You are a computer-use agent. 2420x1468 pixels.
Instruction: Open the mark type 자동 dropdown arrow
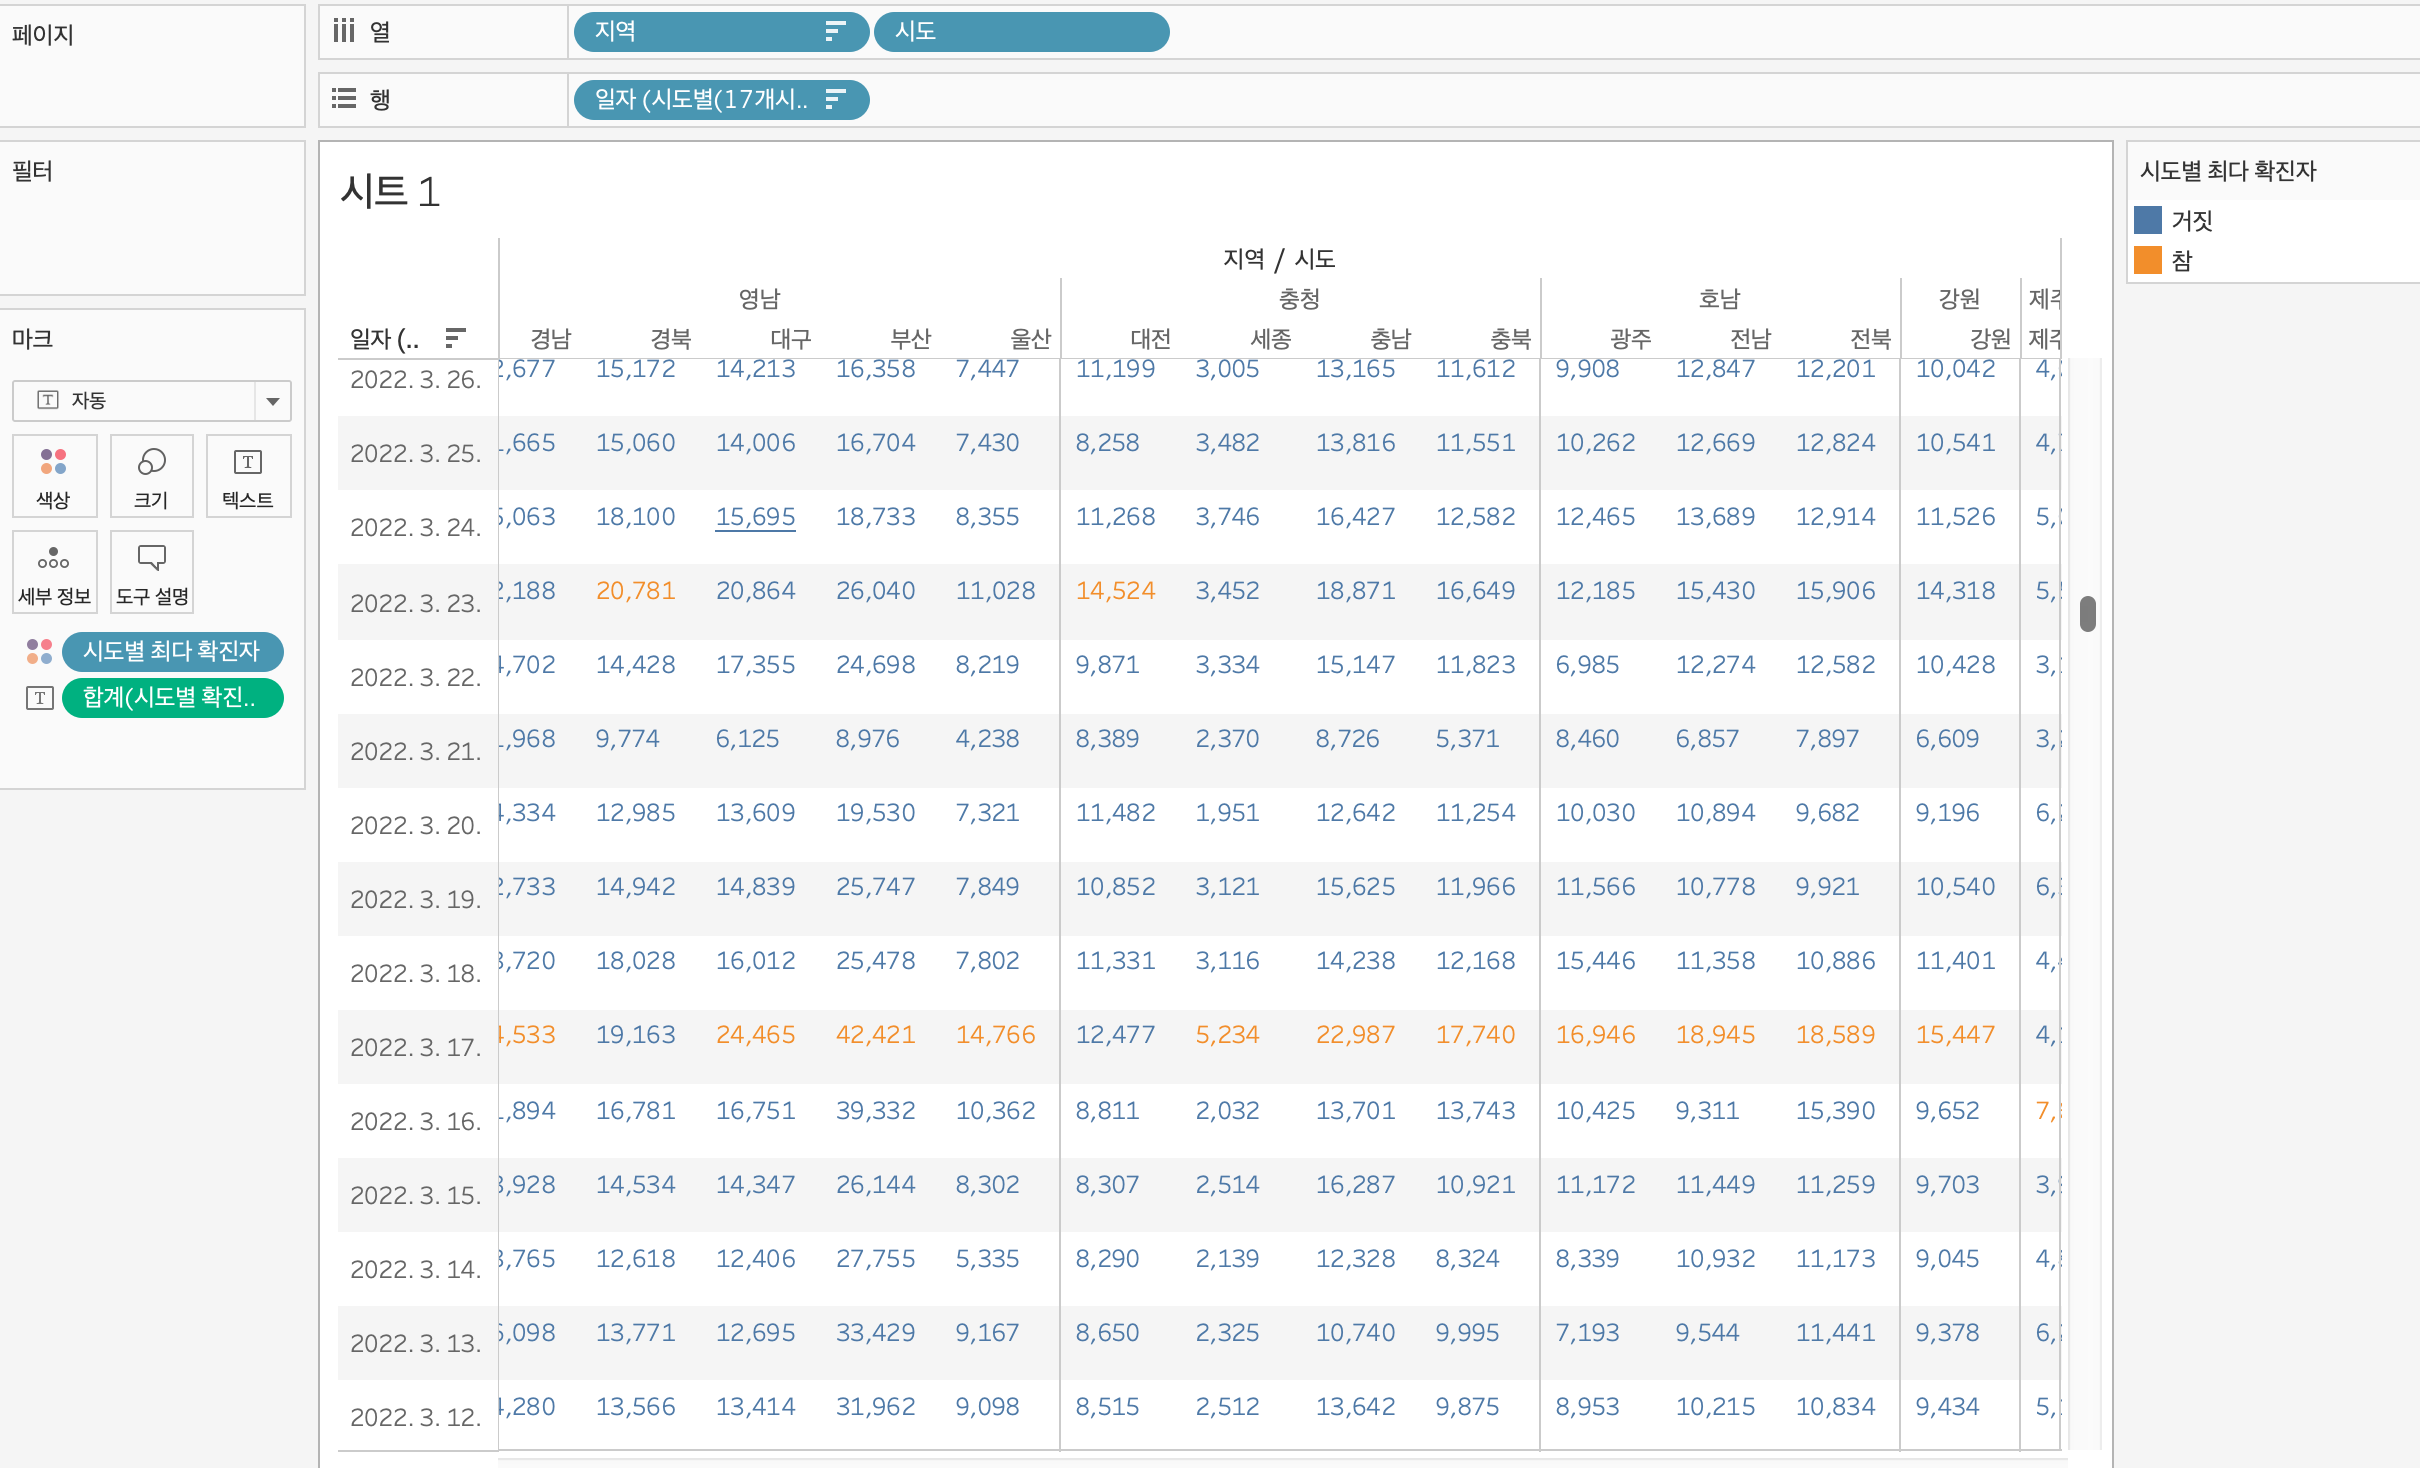272,401
